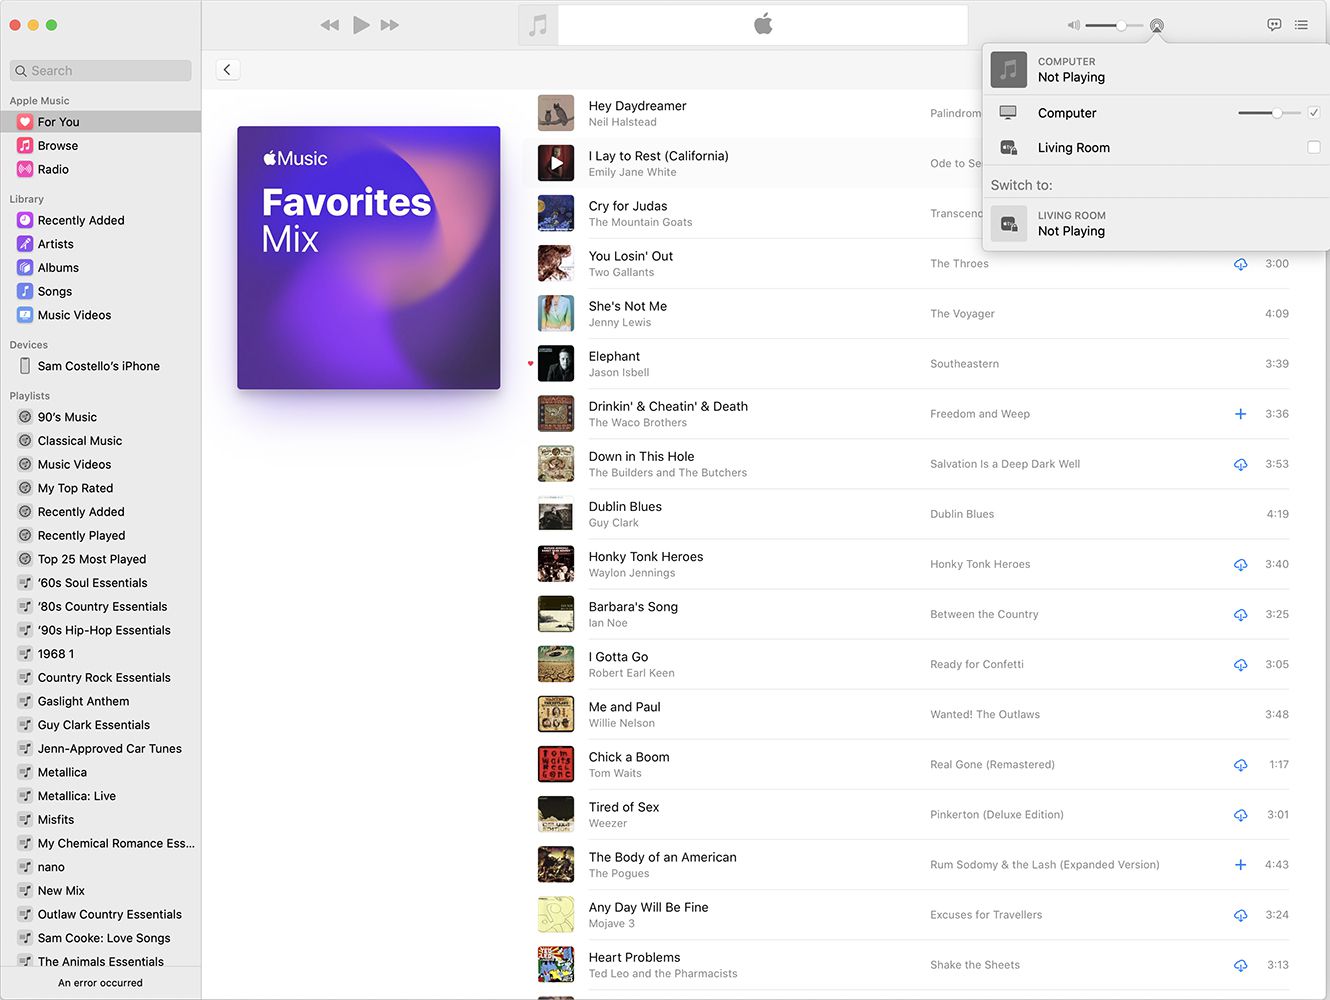Image resolution: width=1330 pixels, height=1000 pixels.
Task: Download Tired of Sex cloud icon
Action: [x=1240, y=815]
